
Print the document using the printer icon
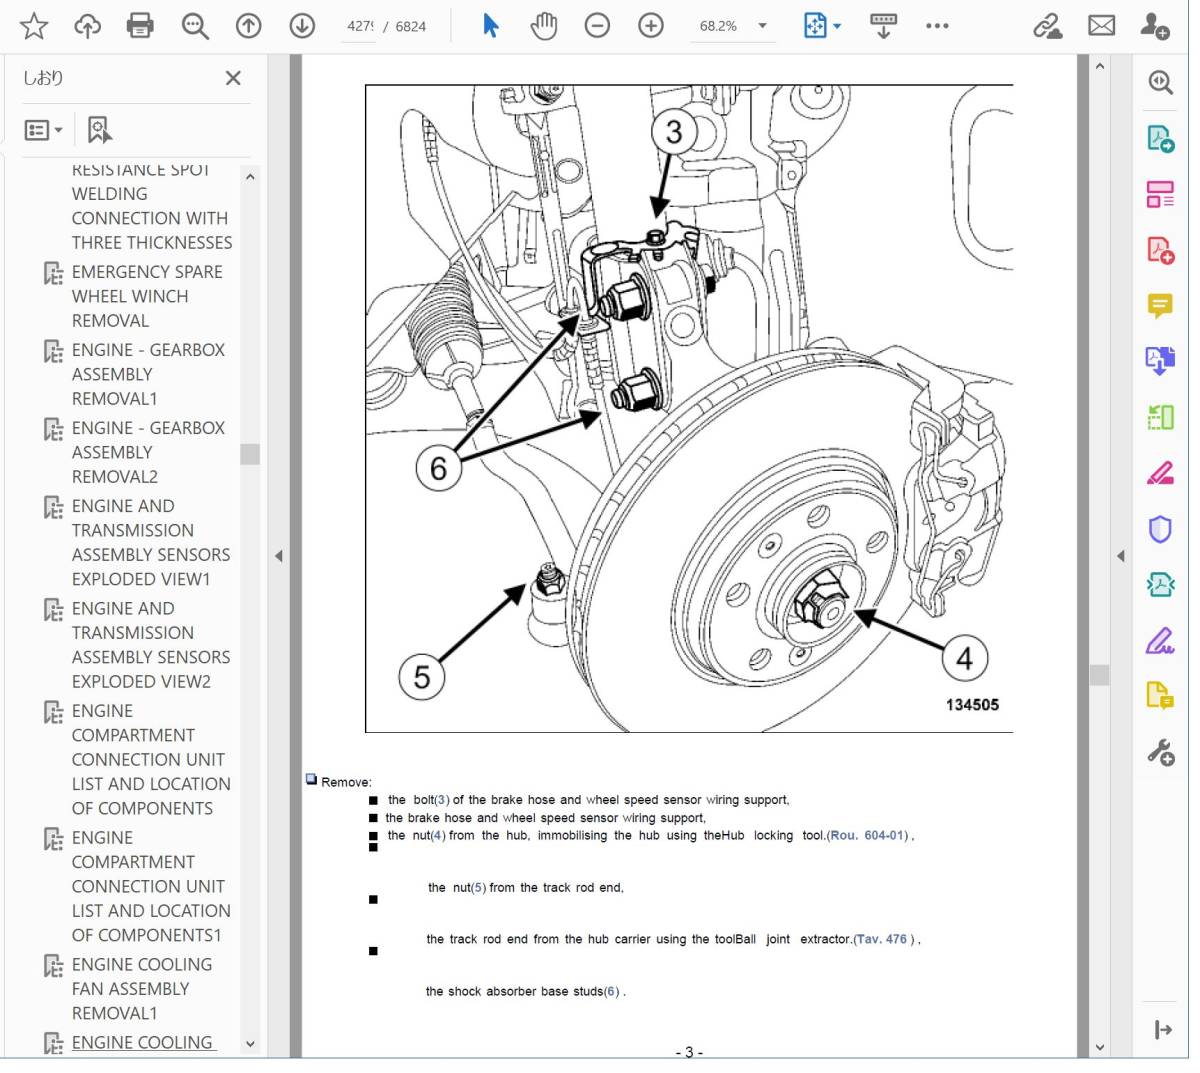(141, 26)
